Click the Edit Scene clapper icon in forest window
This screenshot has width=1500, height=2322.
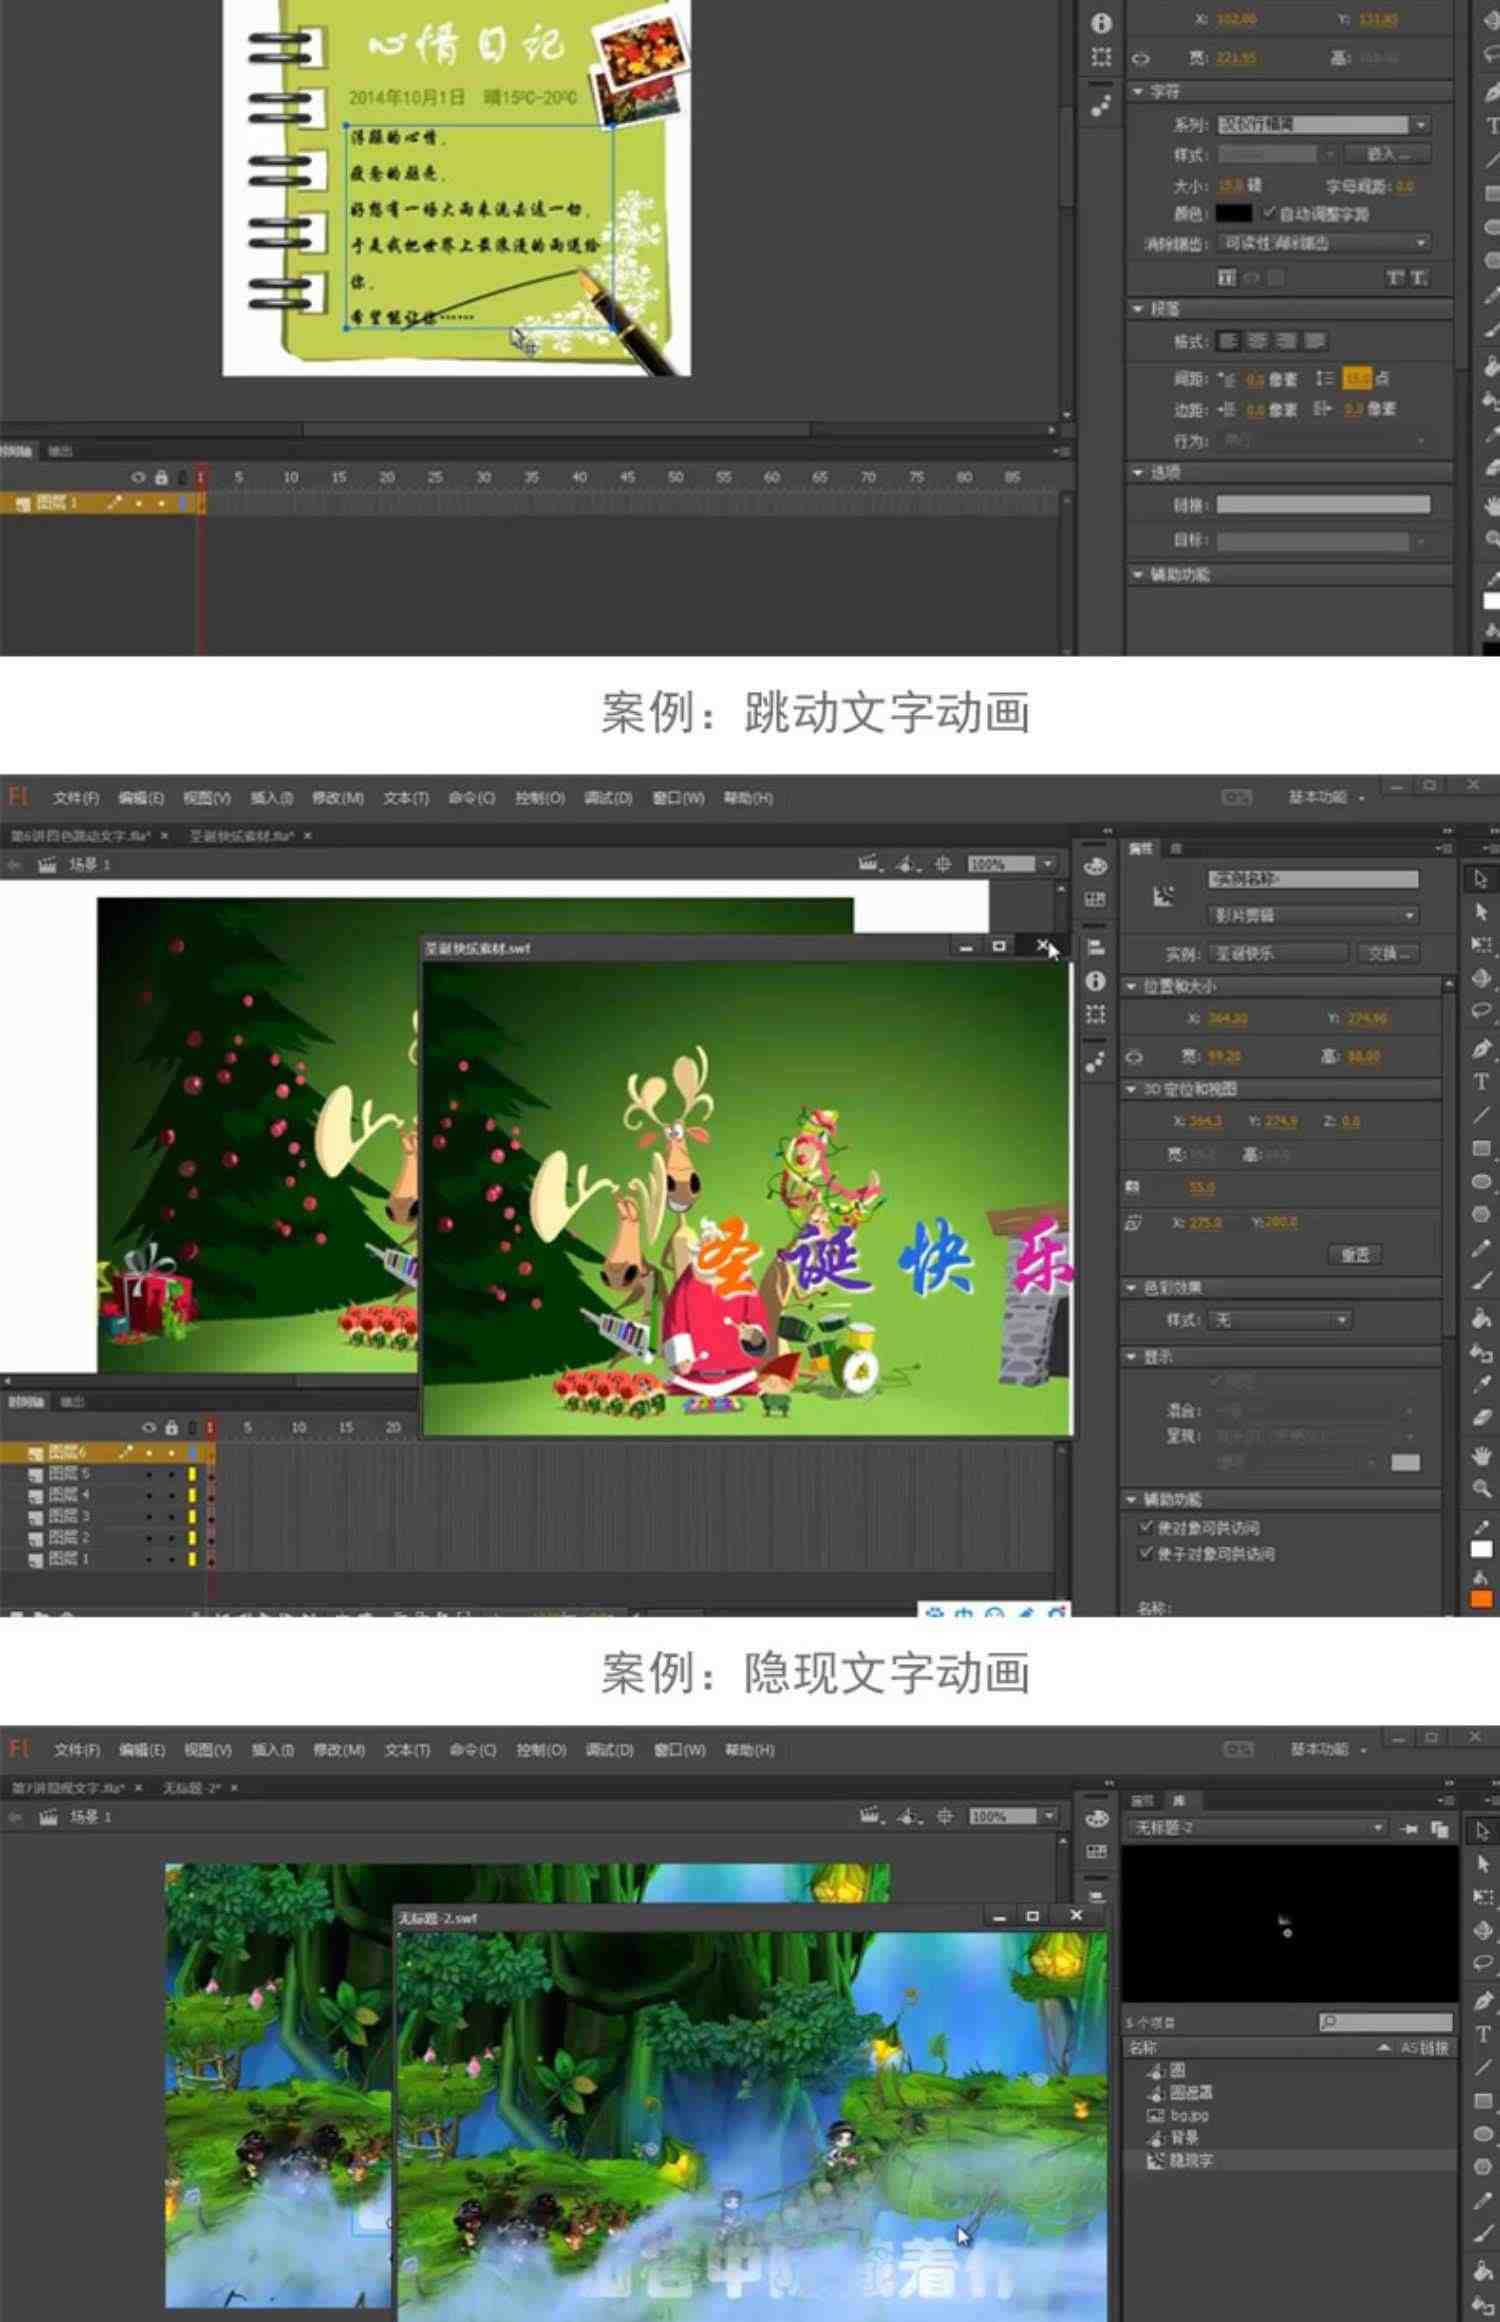(870, 1816)
